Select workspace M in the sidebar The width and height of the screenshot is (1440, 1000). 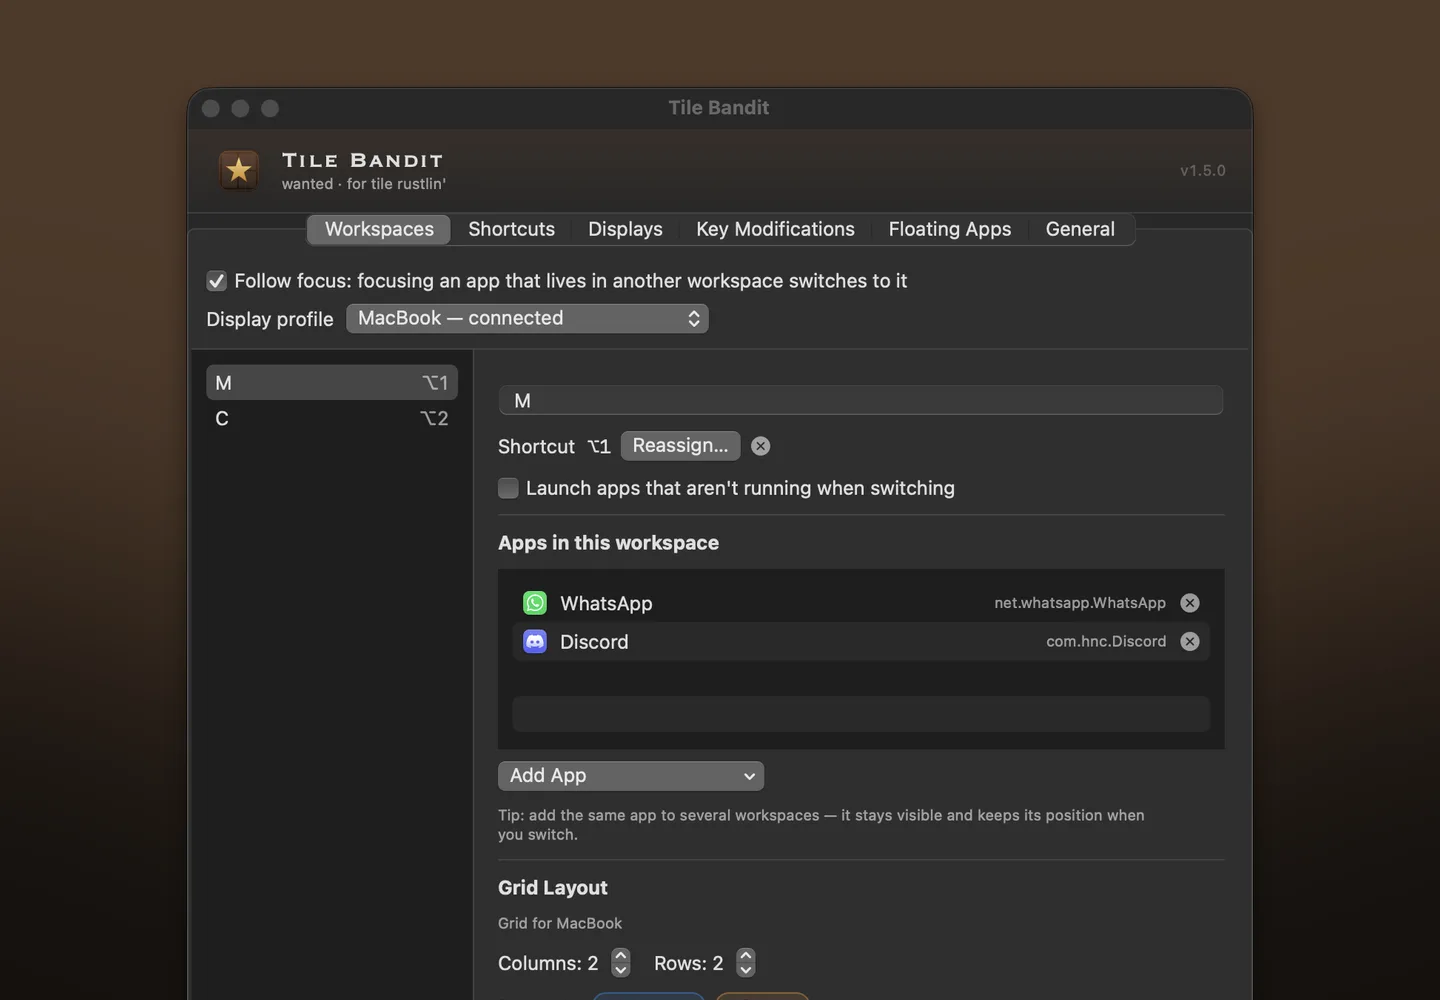coord(332,383)
